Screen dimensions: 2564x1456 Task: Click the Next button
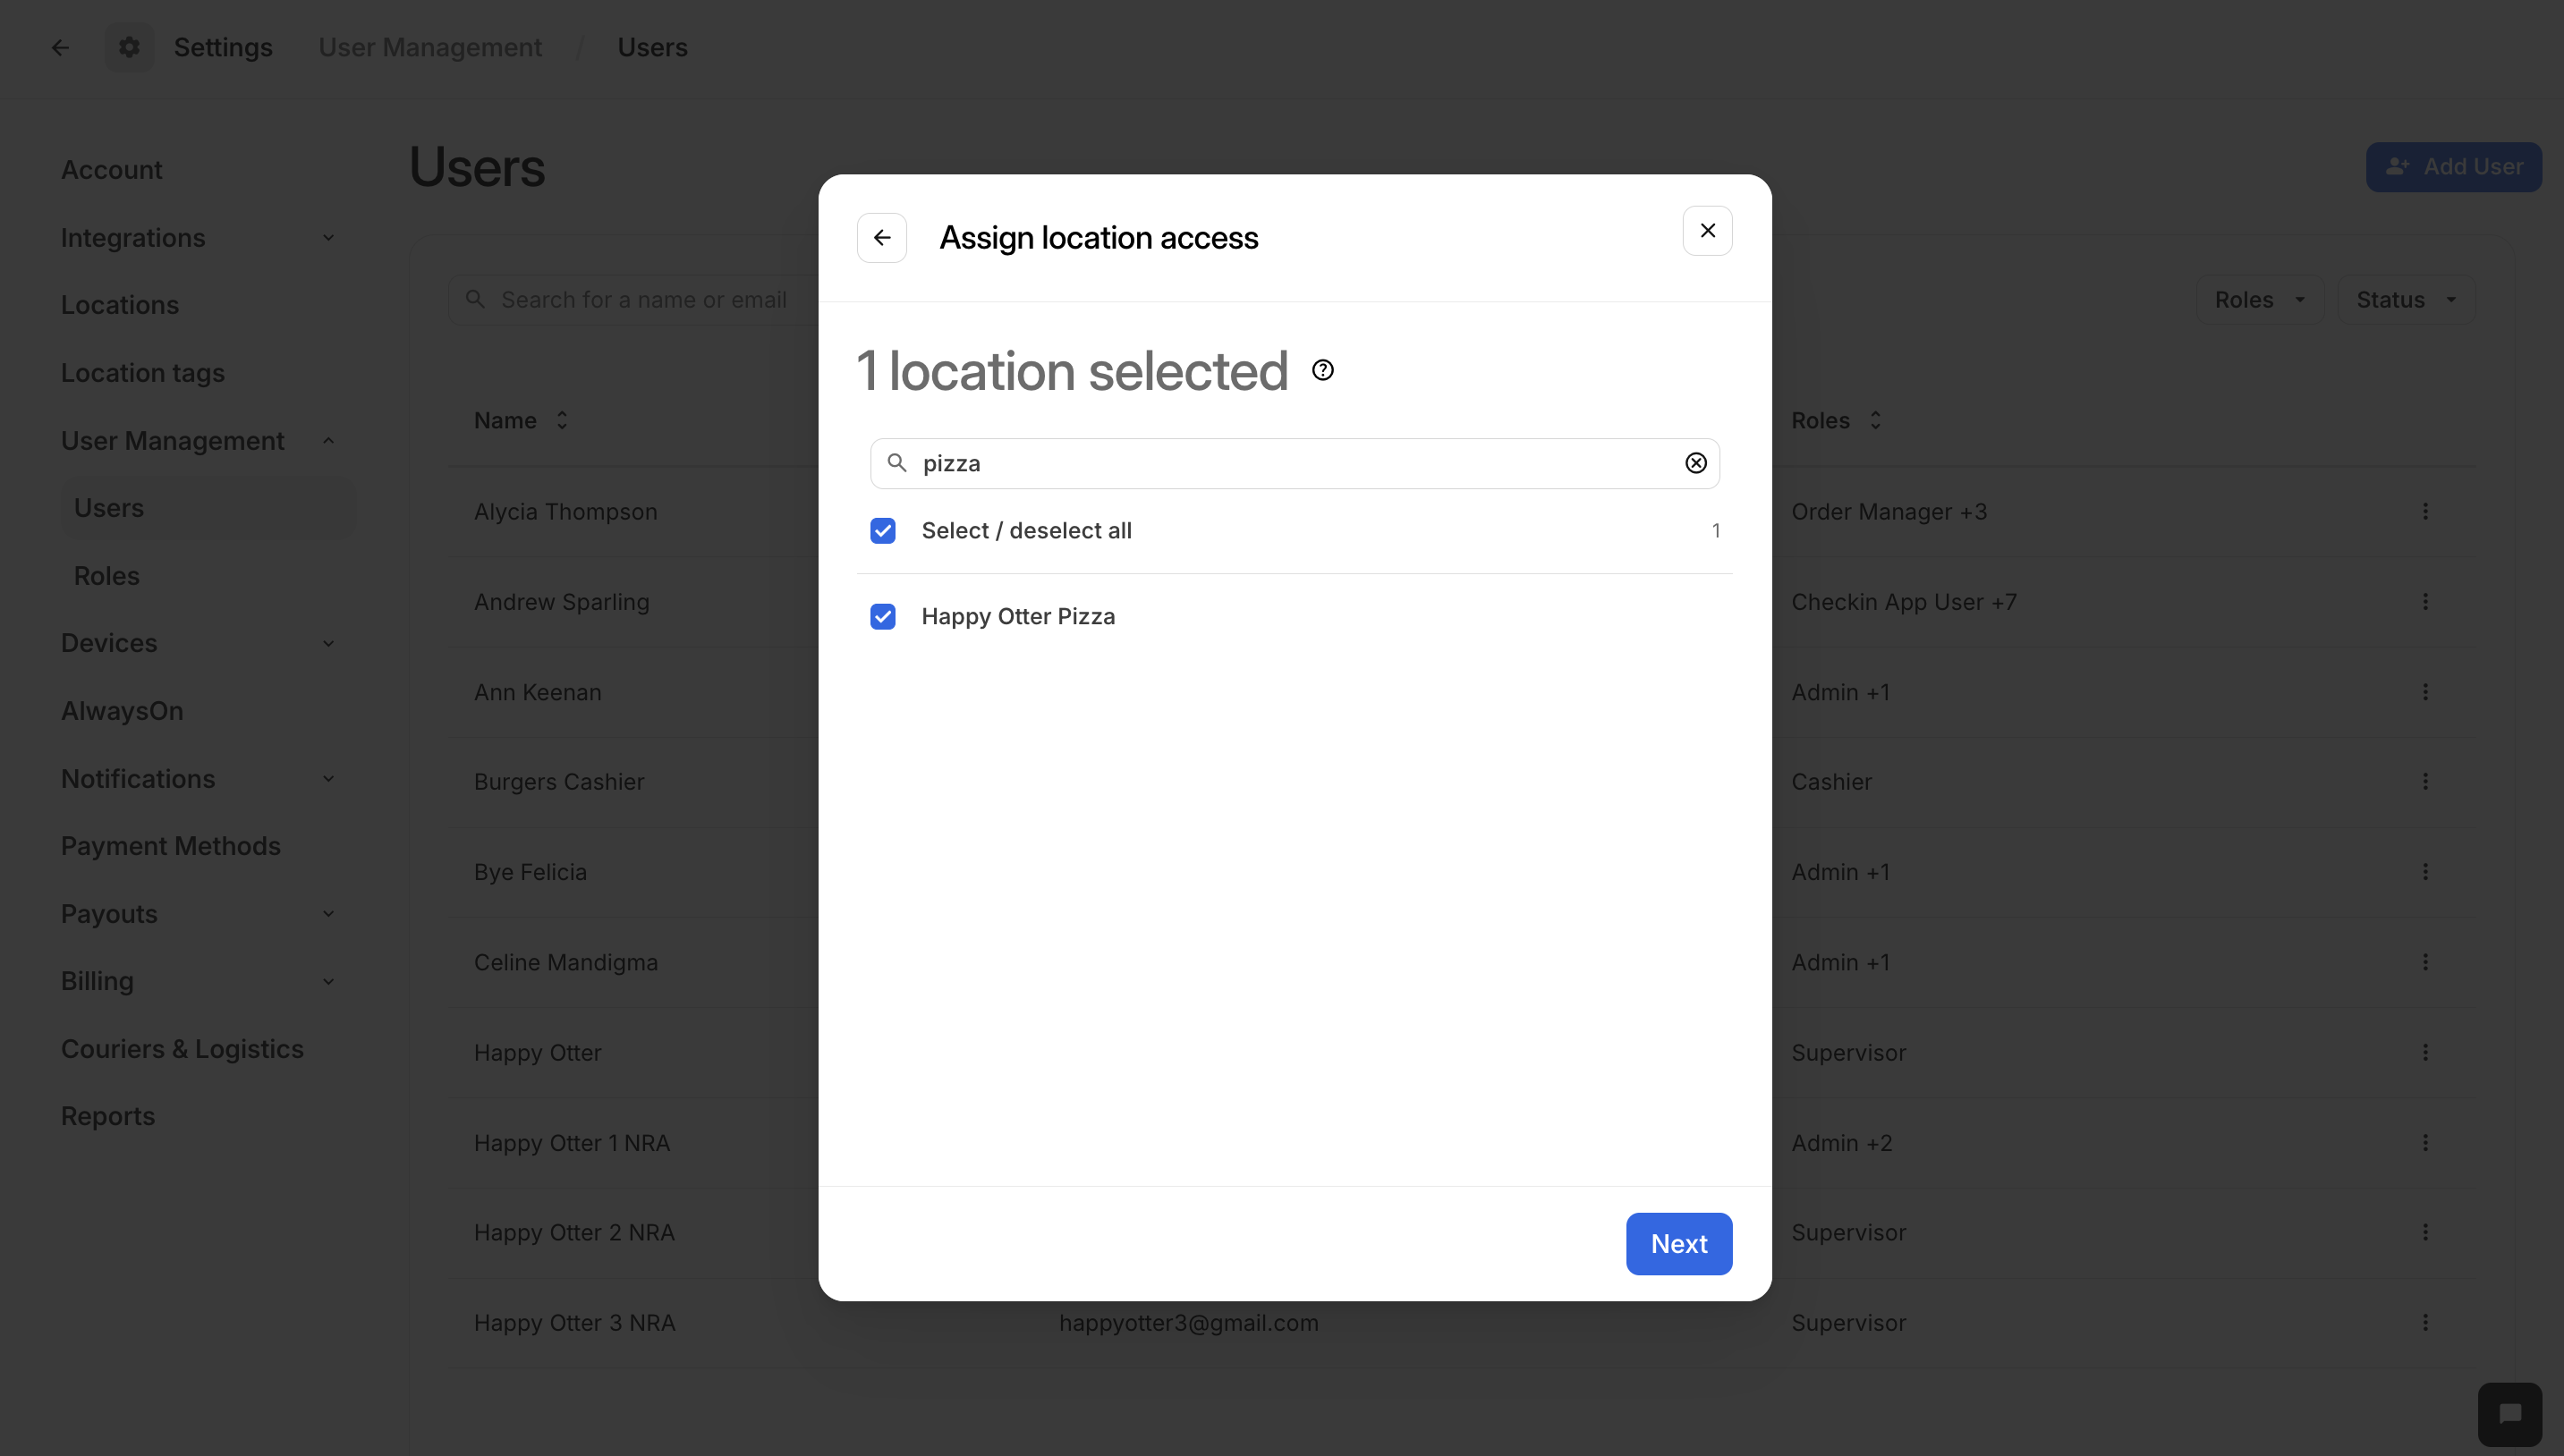(x=1678, y=1243)
